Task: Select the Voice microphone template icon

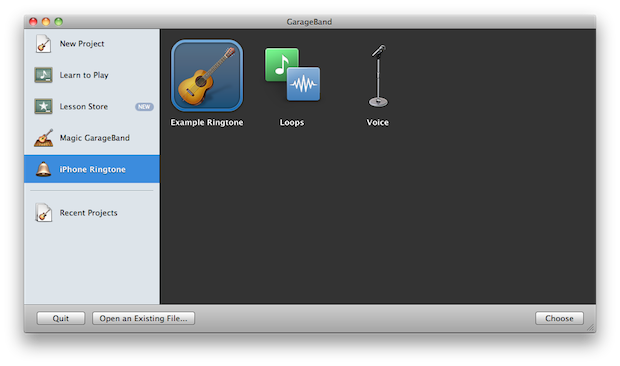Action: click(x=378, y=75)
